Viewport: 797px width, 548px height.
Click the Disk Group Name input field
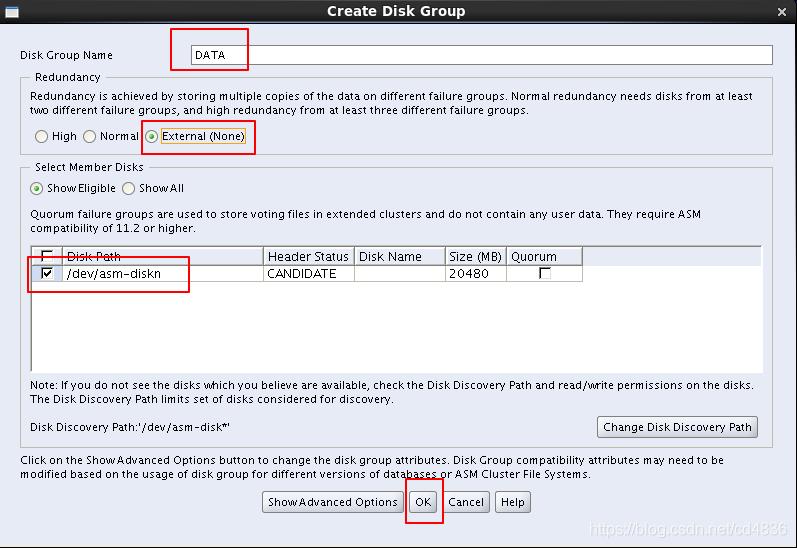click(x=481, y=55)
